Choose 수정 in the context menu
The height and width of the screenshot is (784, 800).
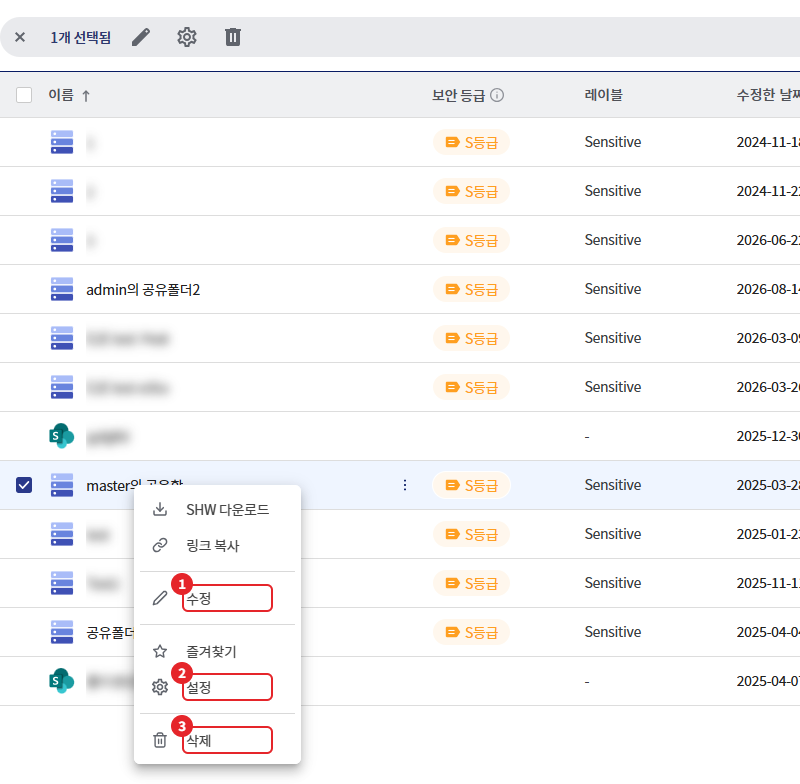198,598
